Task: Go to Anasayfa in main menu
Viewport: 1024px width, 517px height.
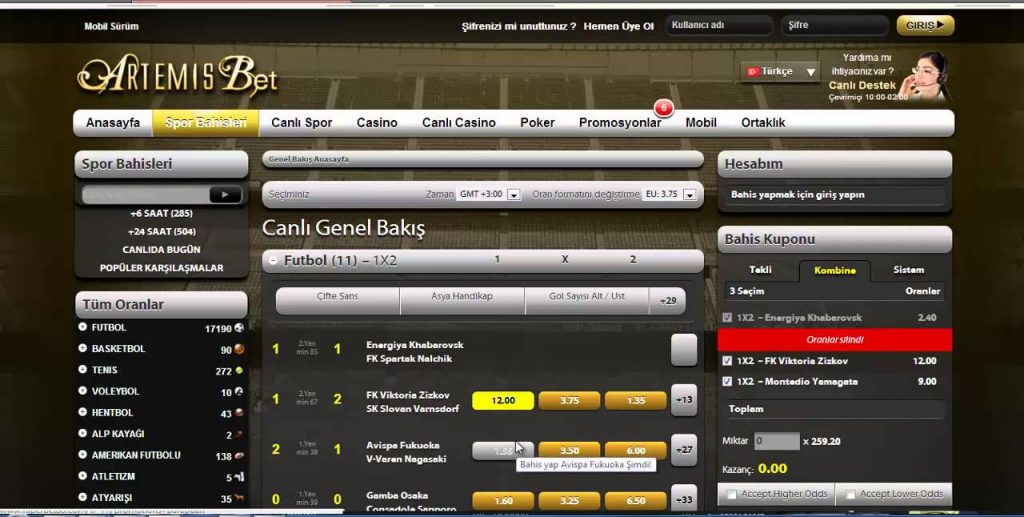Action: (113, 123)
